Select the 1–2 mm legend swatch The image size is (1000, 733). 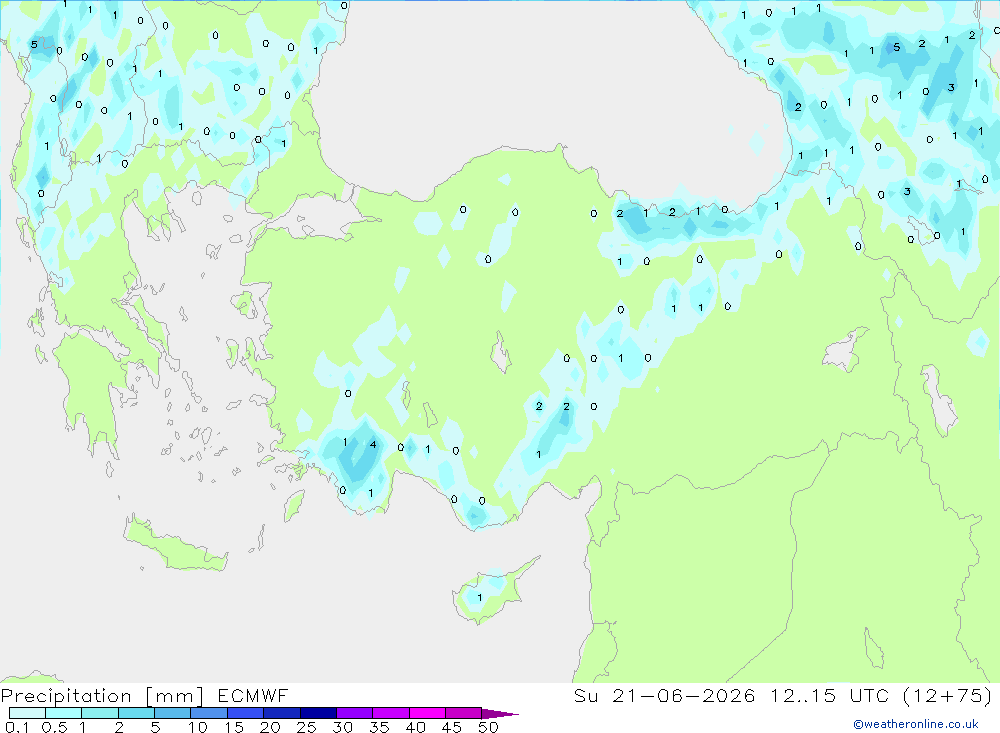100,713
